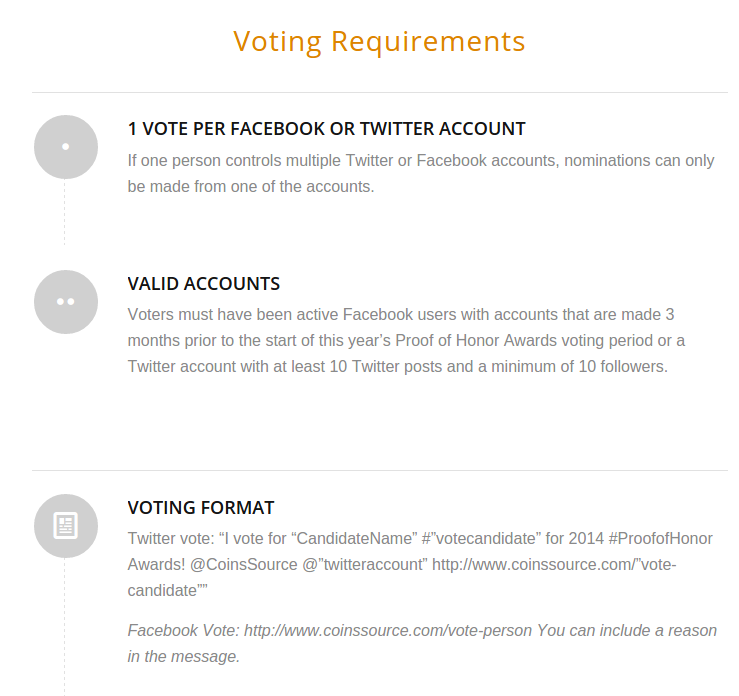Click the Twitter vote format paragraph
The image size is (739, 696).
(420, 564)
